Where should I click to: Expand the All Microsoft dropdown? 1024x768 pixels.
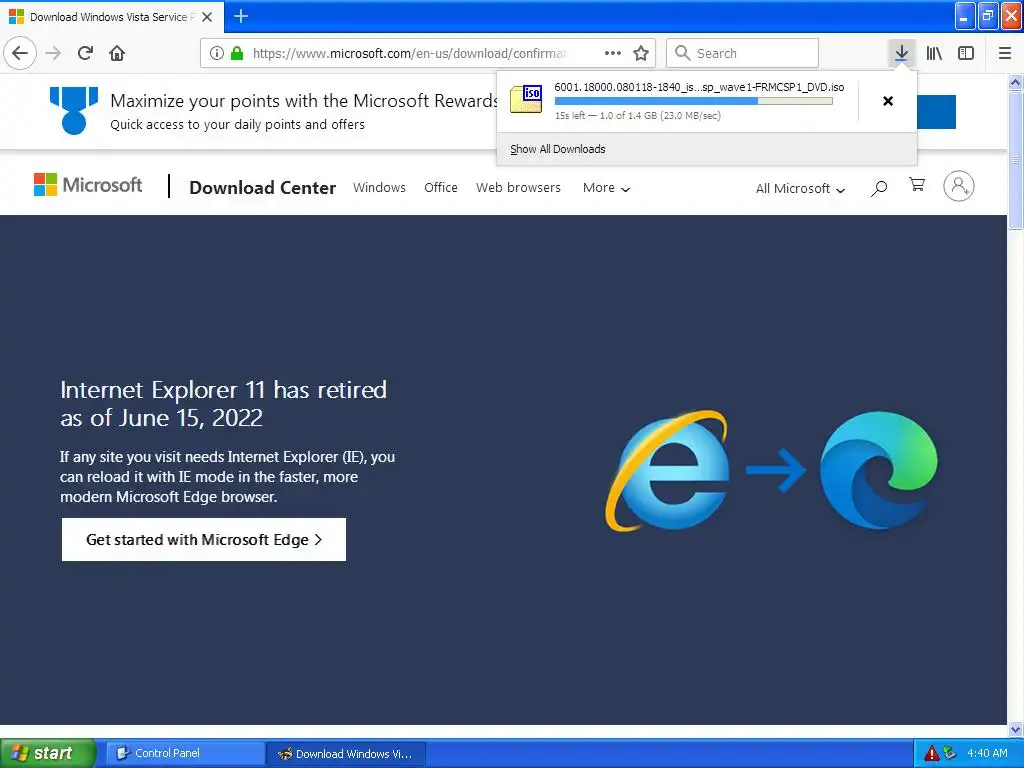(x=800, y=189)
